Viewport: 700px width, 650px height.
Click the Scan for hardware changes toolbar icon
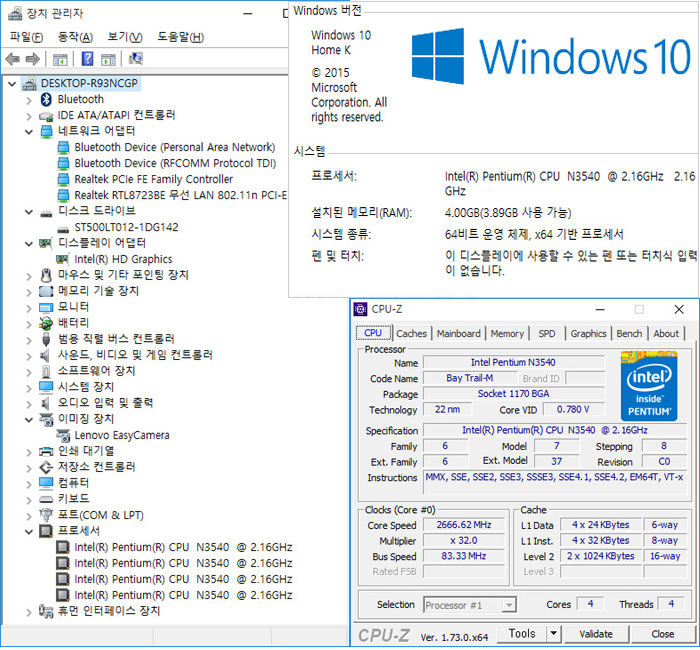[x=136, y=59]
